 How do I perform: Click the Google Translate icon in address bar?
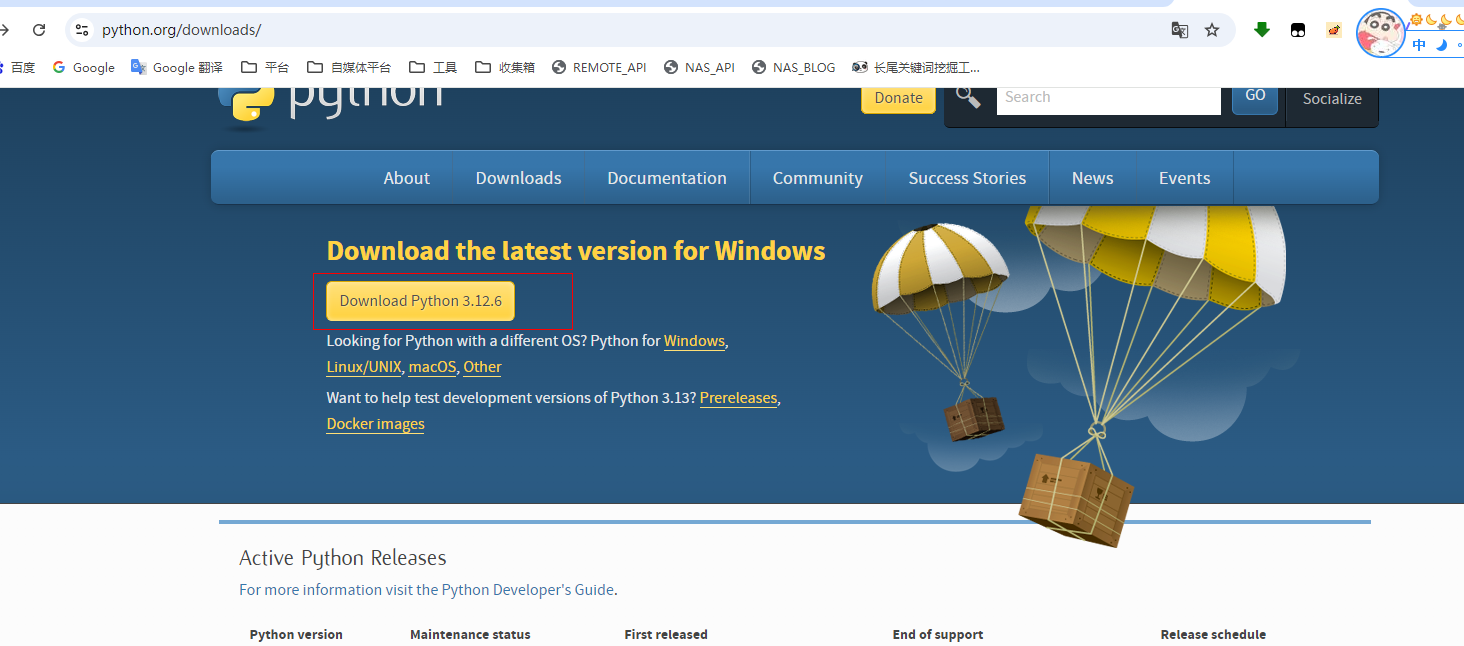(1180, 30)
